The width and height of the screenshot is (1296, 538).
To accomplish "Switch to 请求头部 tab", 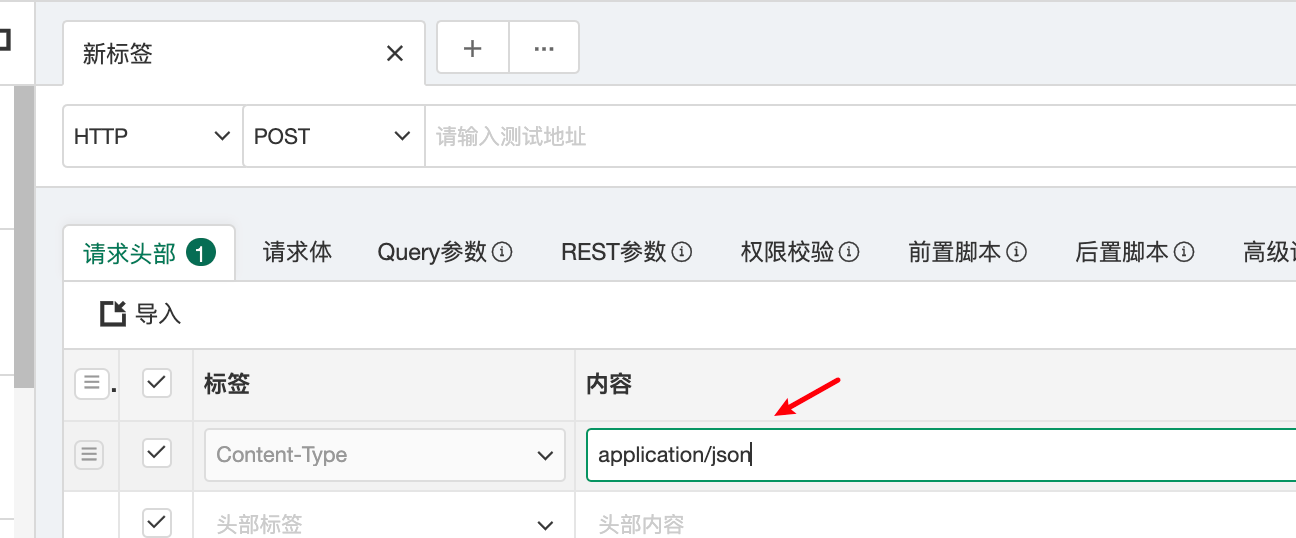I will [x=149, y=253].
